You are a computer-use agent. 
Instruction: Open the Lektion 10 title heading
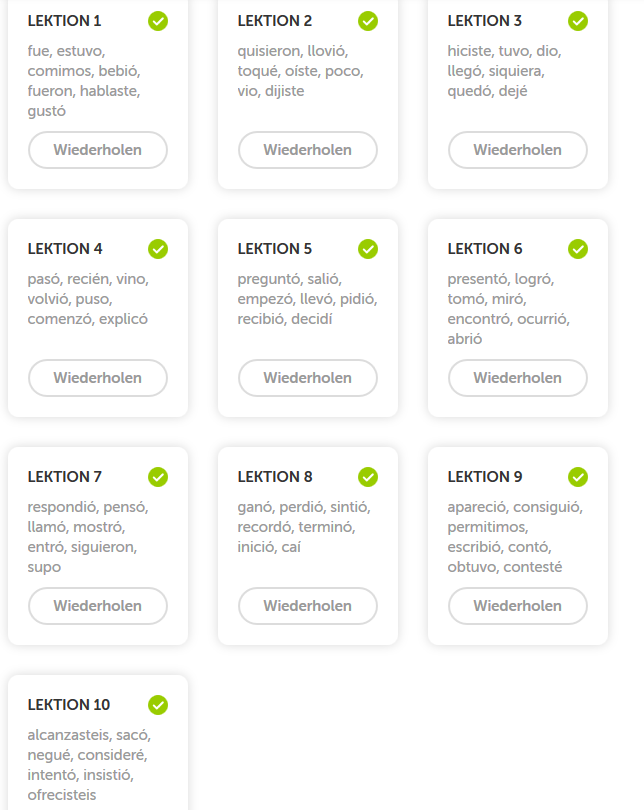pos(69,705)
